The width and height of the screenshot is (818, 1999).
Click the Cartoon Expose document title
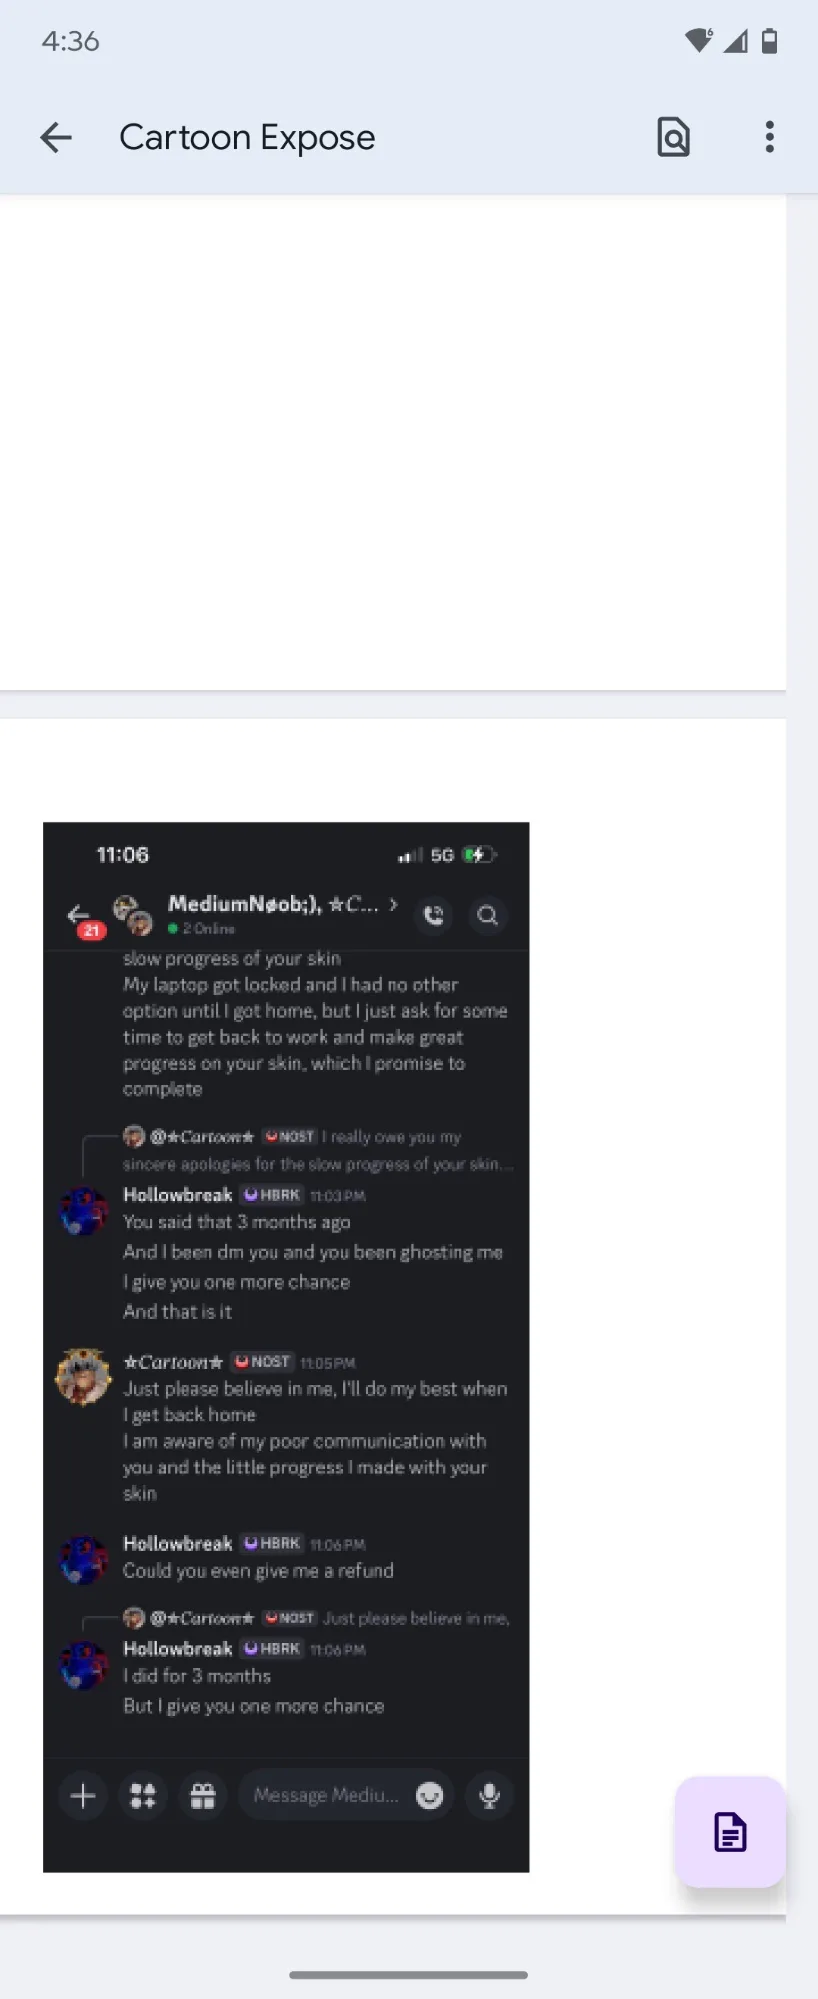coord(247,137)
